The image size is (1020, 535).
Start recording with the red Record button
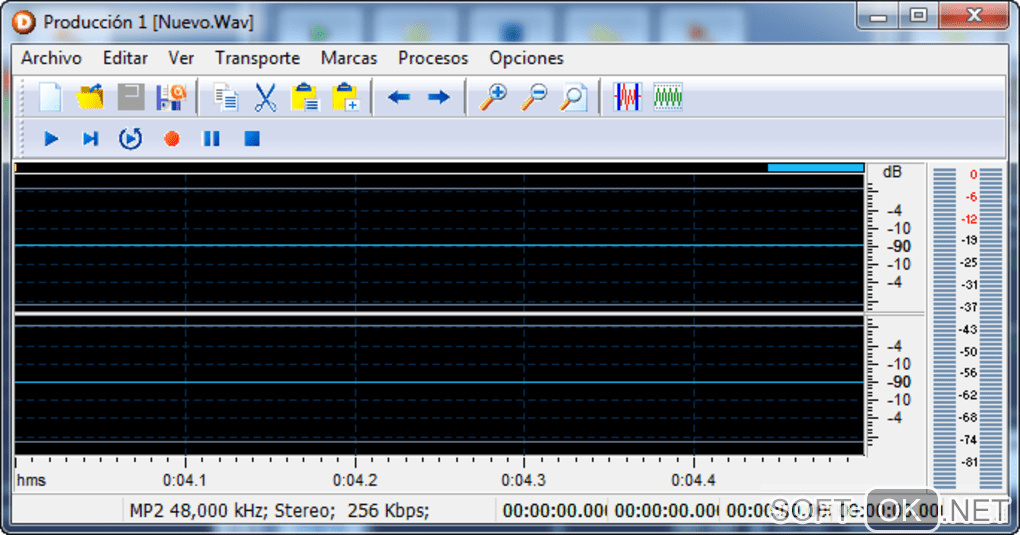point(172,139)
